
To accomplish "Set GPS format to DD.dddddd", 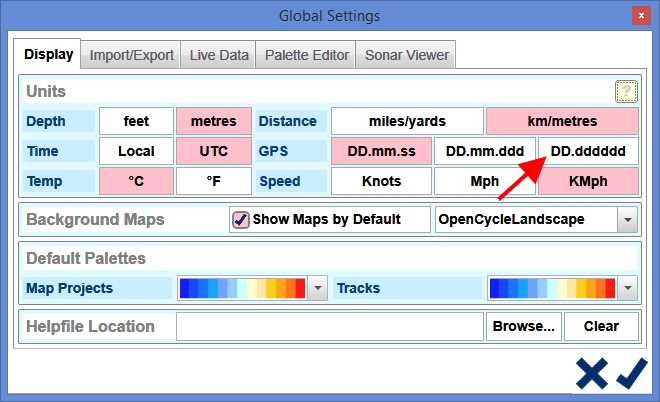I will [x=588, y=151].
